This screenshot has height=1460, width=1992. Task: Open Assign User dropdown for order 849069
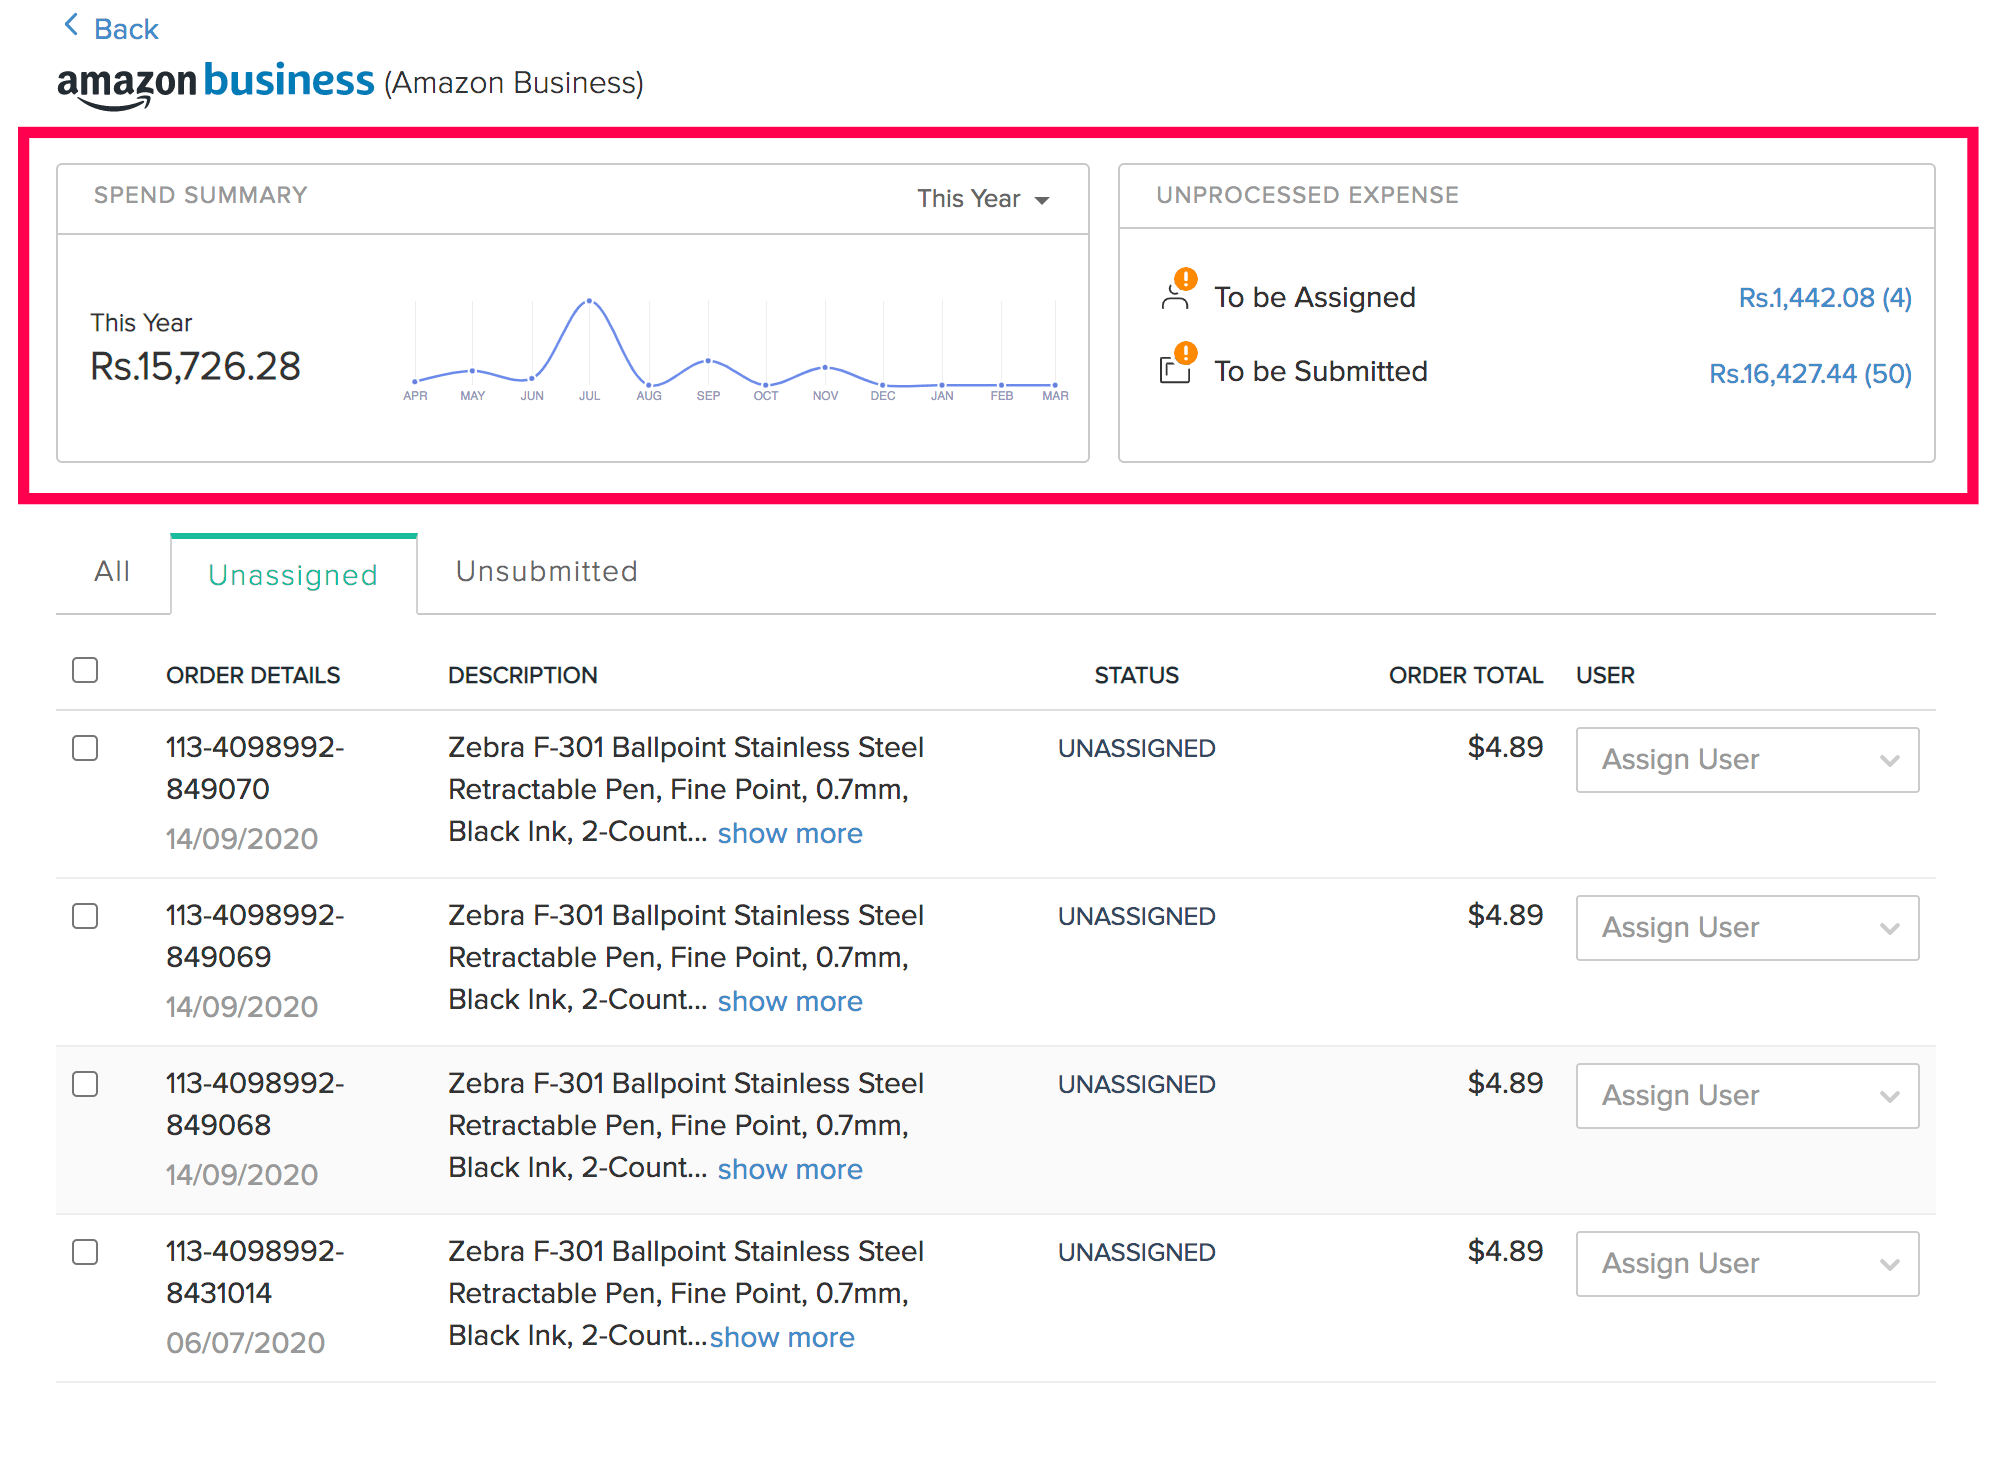(x=1746, y=928)
